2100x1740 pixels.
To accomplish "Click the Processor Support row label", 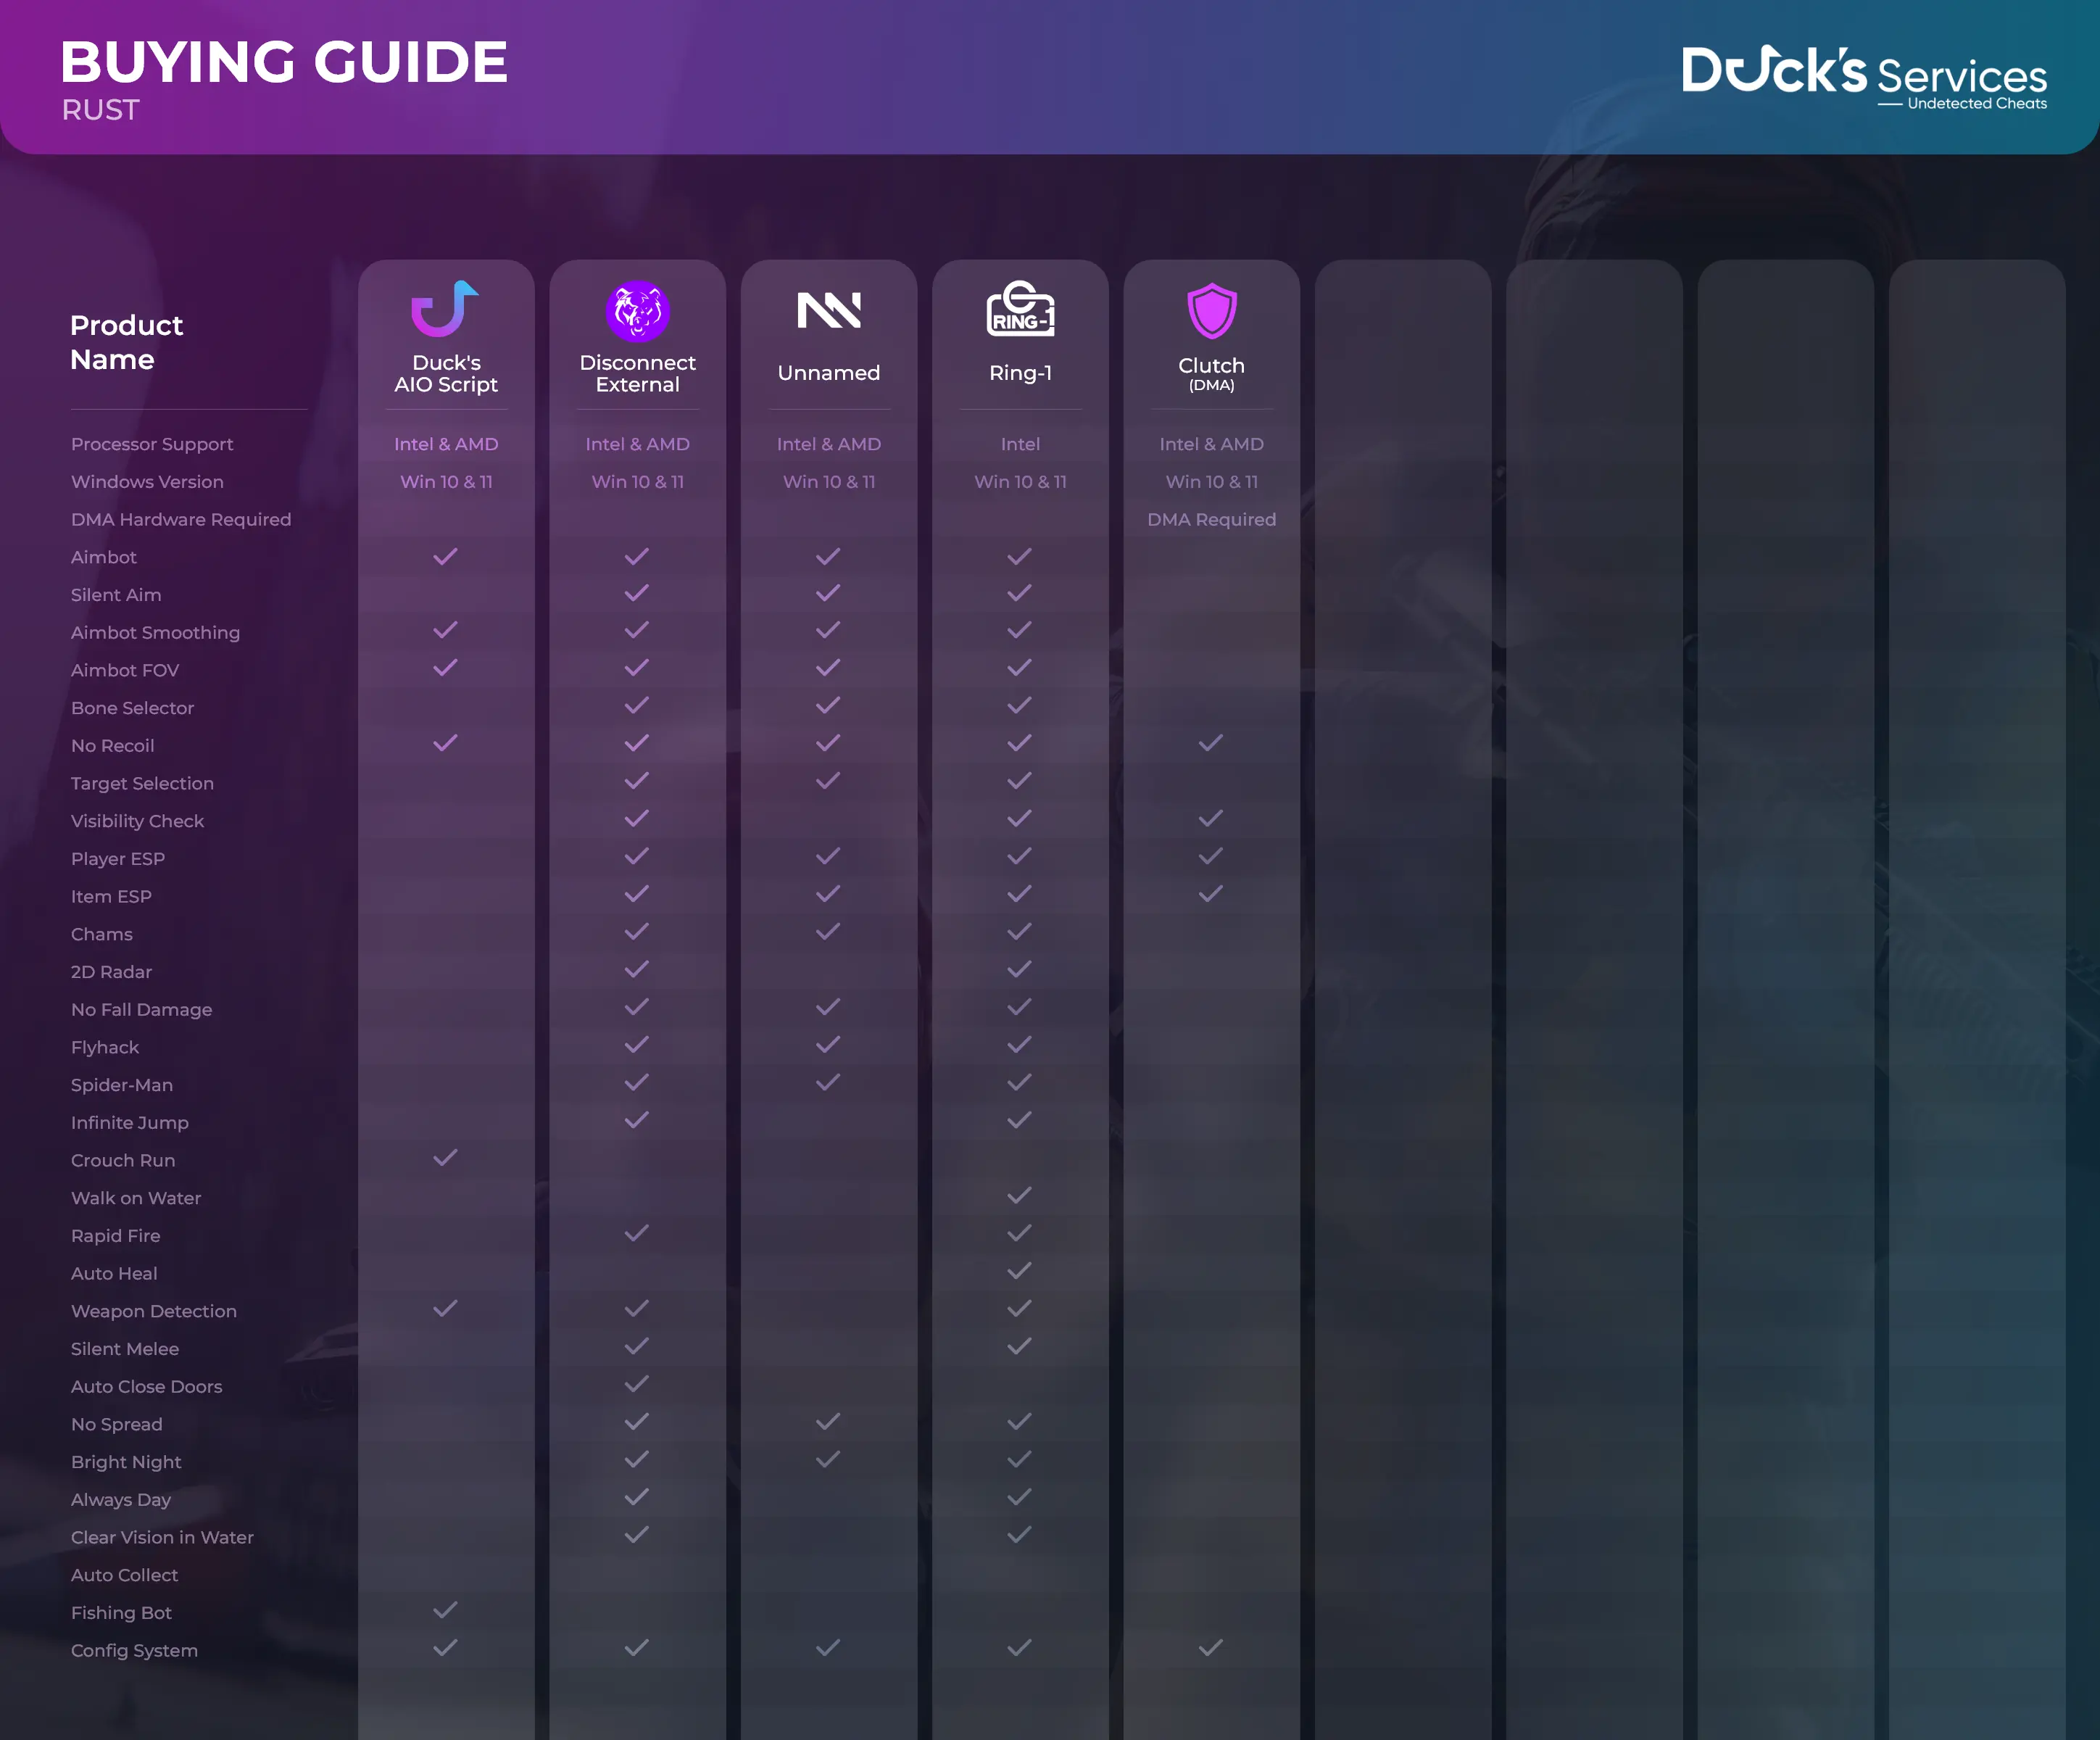I will coord(152,444).
